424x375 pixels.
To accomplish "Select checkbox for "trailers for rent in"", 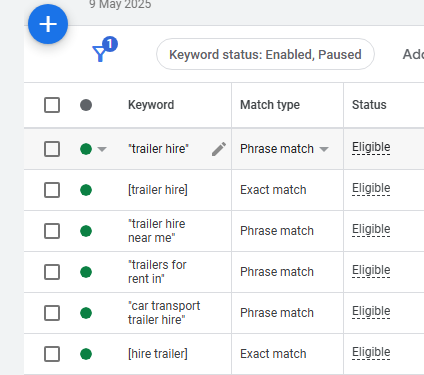I will tap(52, 272).
